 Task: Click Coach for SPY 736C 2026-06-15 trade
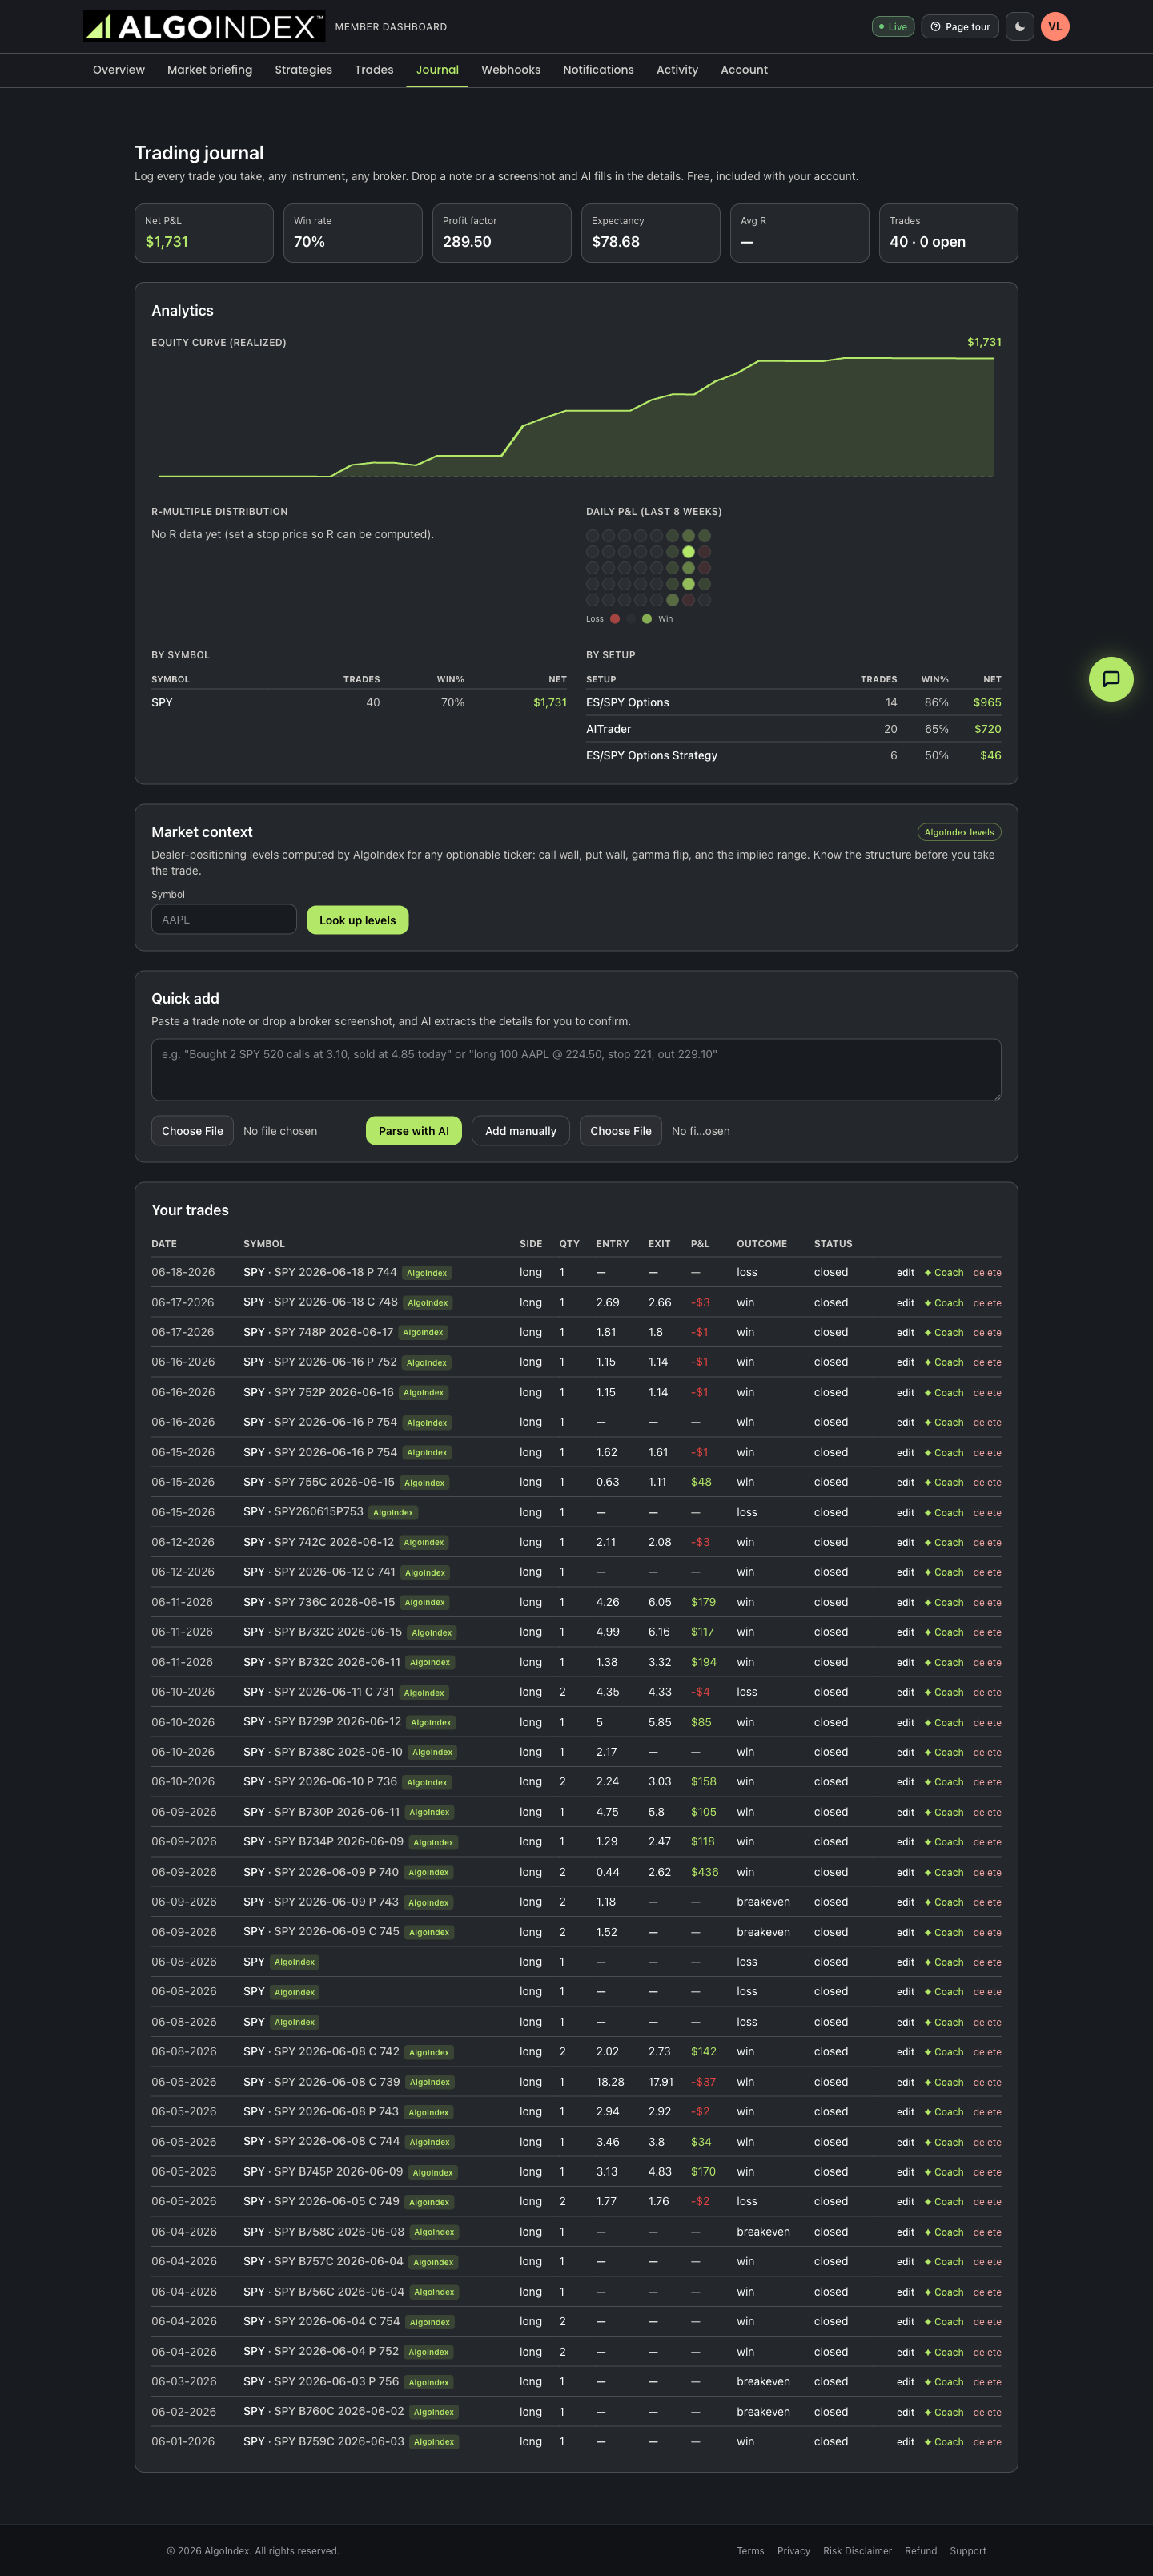point(944,1603)
